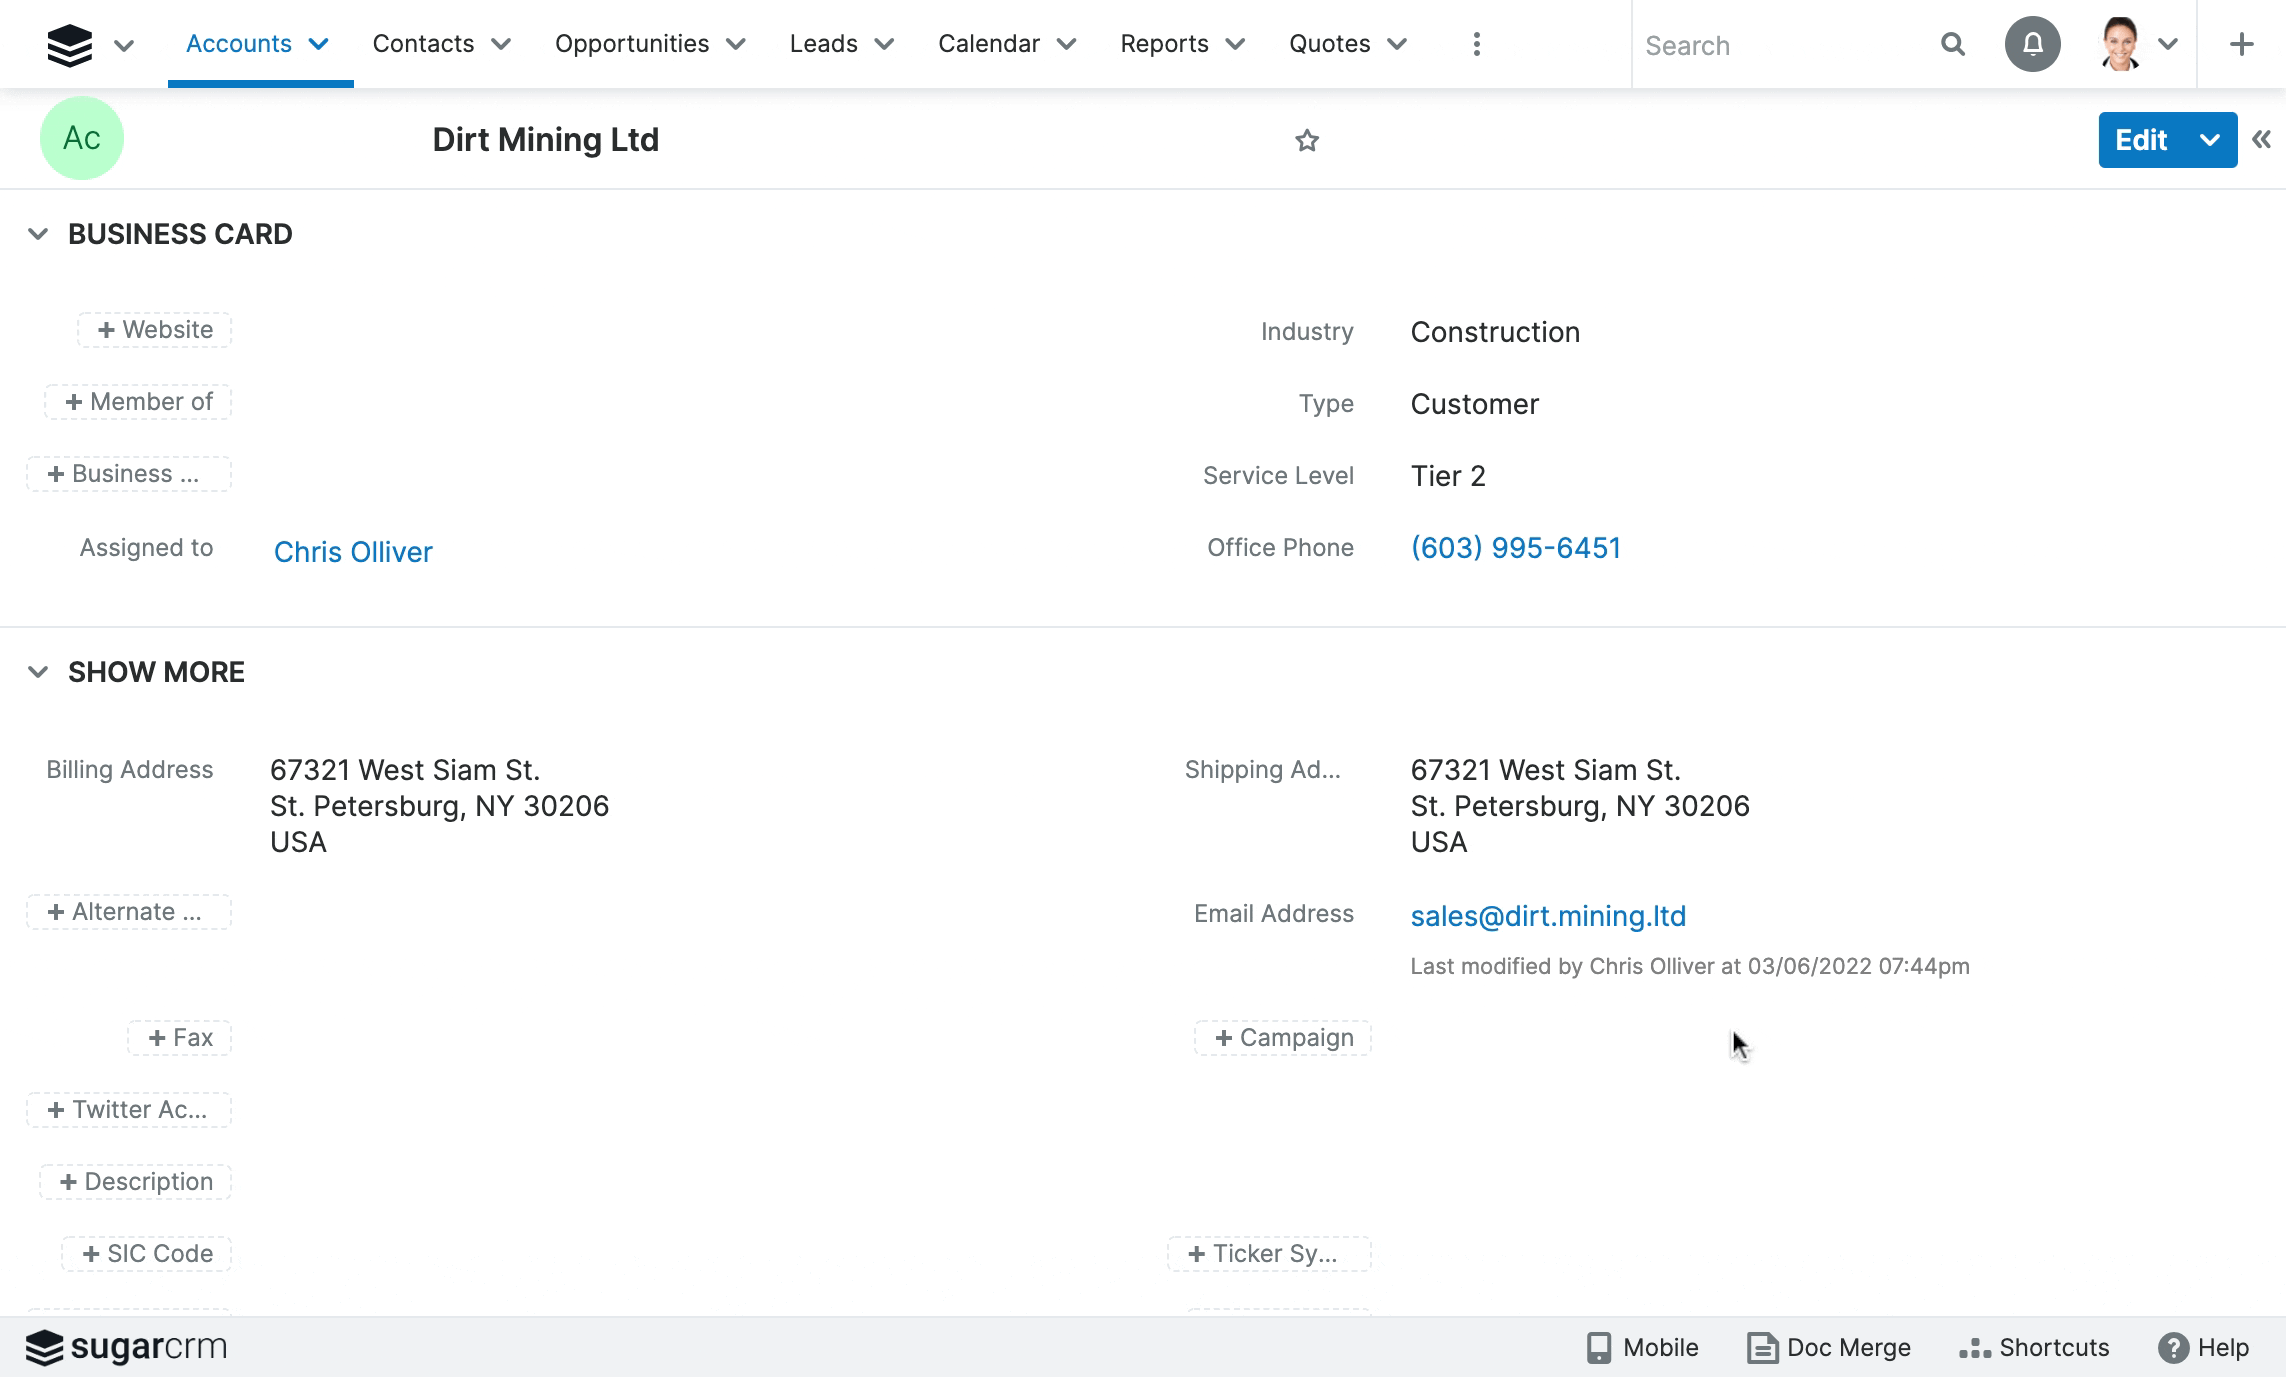Open Help in the footer
The image size is (2286, 1377).
point(2203,1347)
